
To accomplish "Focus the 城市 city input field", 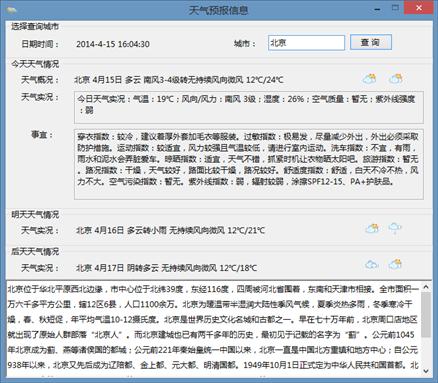I will pos(306,43).
